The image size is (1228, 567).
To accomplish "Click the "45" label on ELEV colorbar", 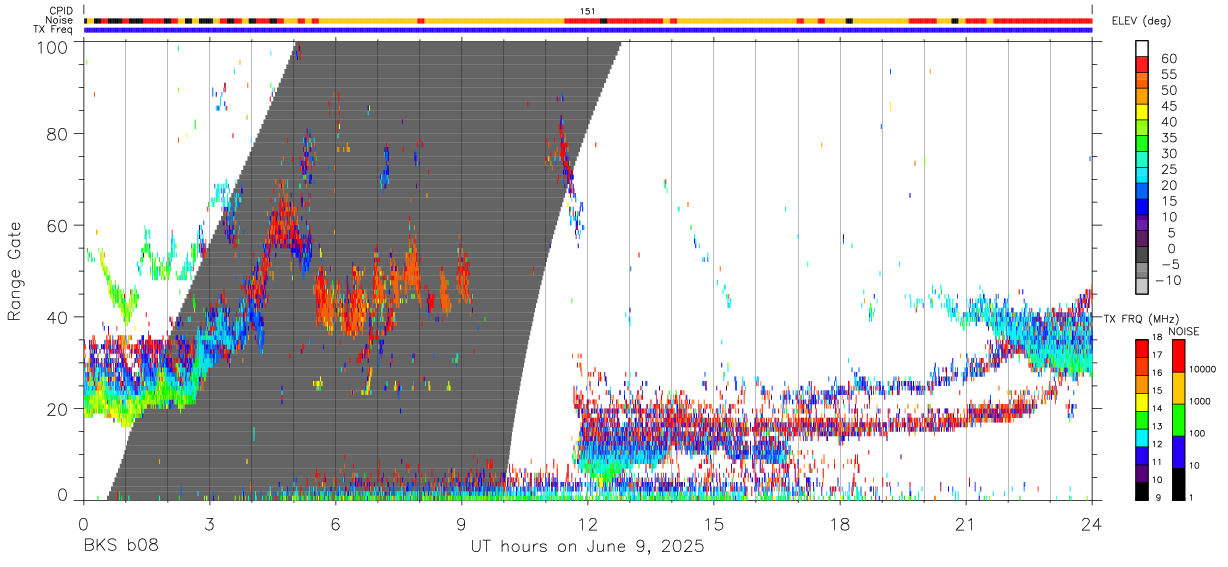I will (x=1169, y=106).
